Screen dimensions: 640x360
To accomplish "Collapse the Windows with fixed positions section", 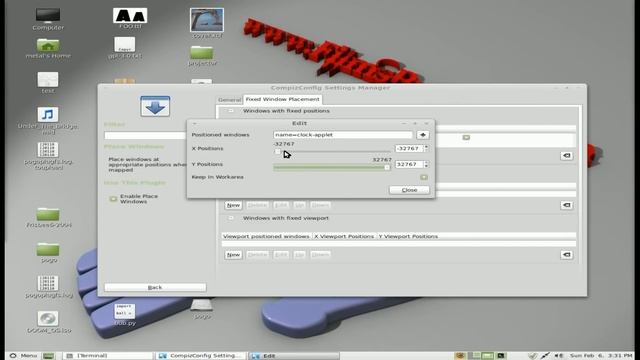I will coord(231,111).
